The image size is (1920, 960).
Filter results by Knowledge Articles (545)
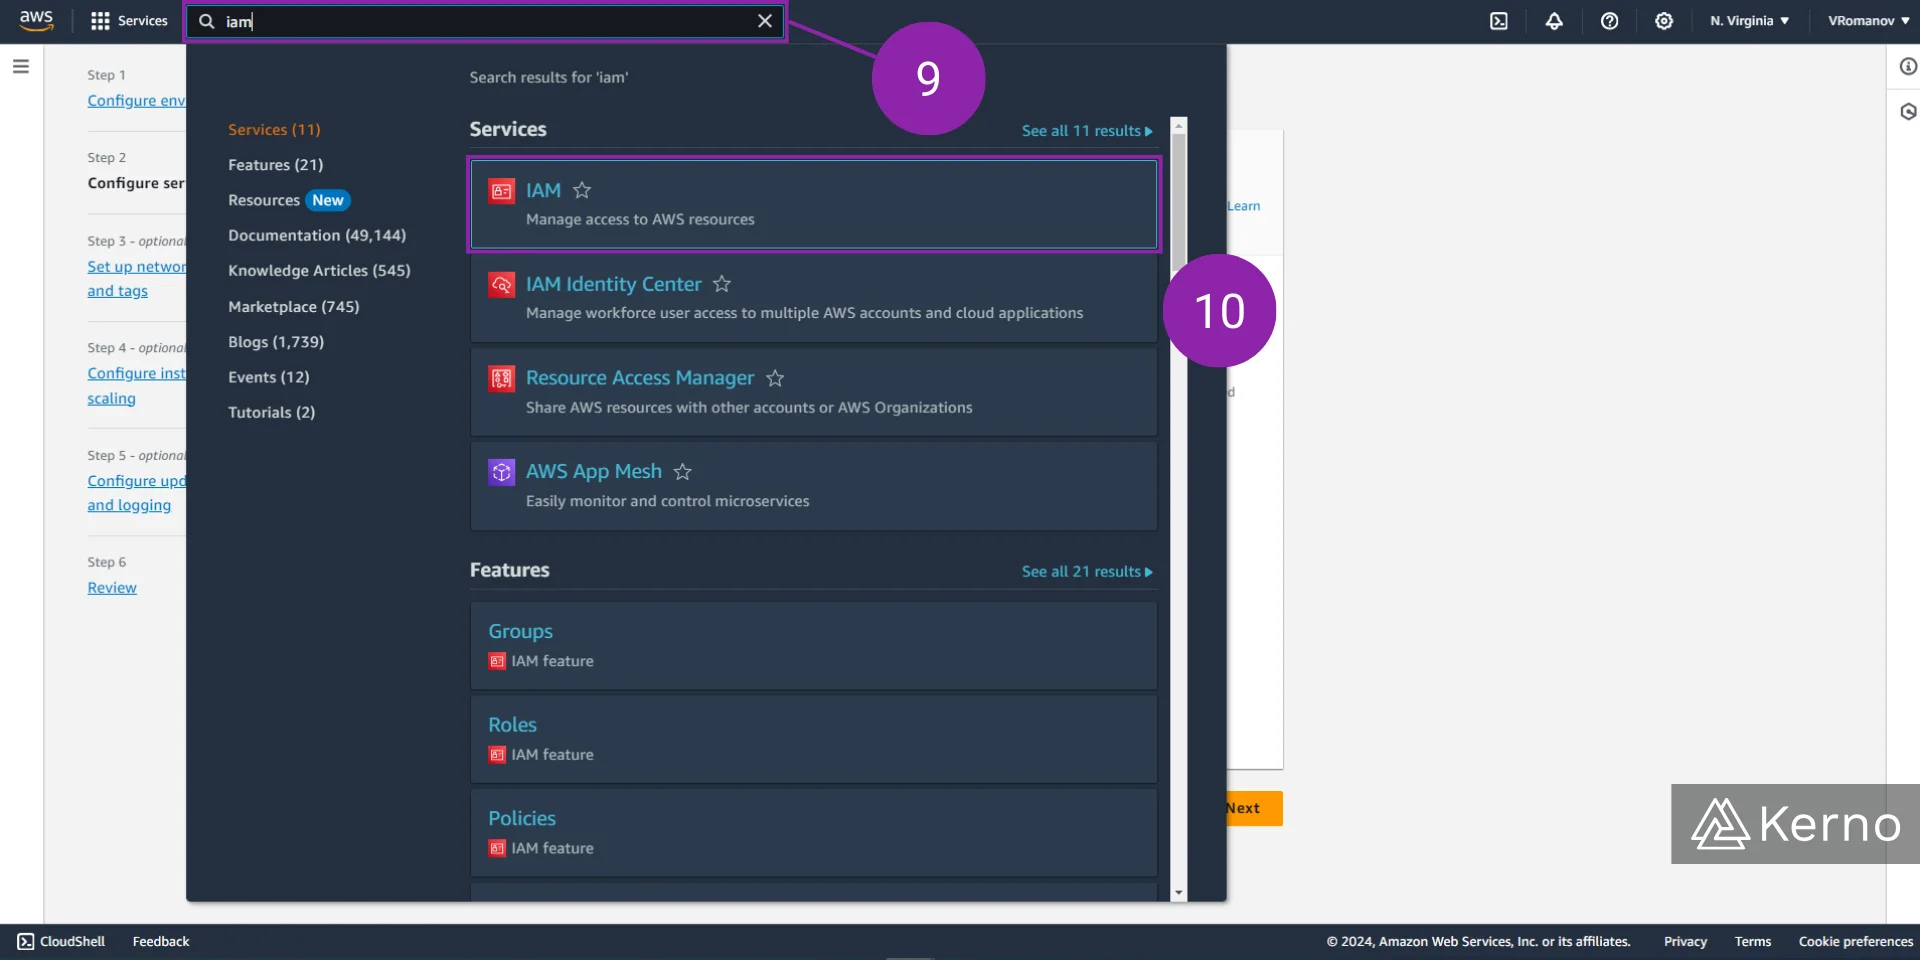pyautogui.click(x=319, y=270)
